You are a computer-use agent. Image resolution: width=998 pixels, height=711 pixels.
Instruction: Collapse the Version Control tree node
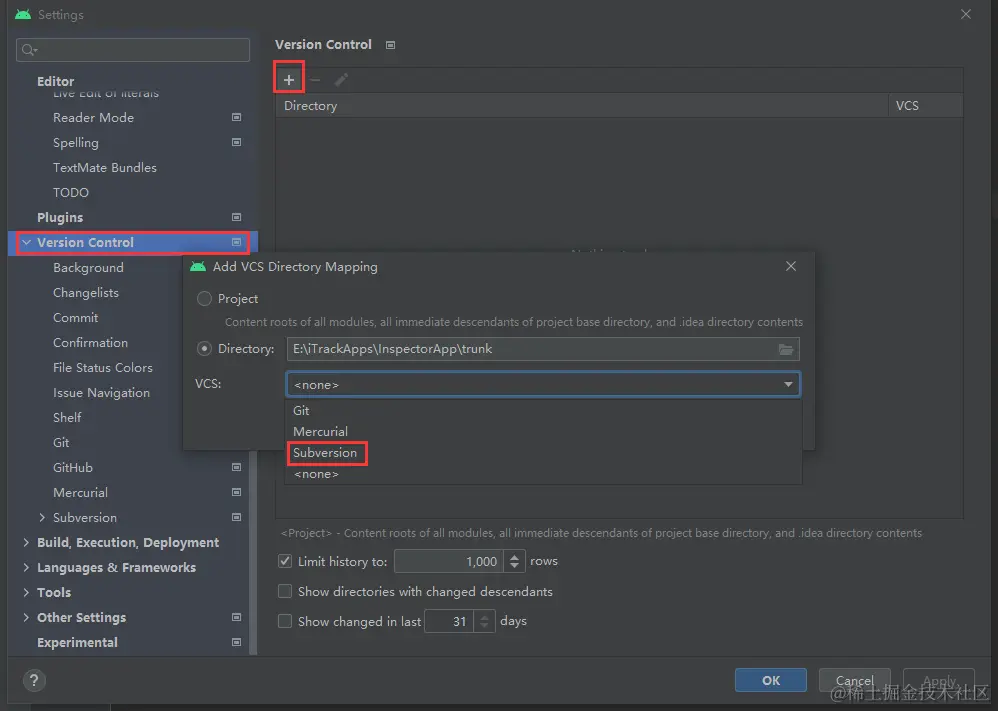click(26, 243)
